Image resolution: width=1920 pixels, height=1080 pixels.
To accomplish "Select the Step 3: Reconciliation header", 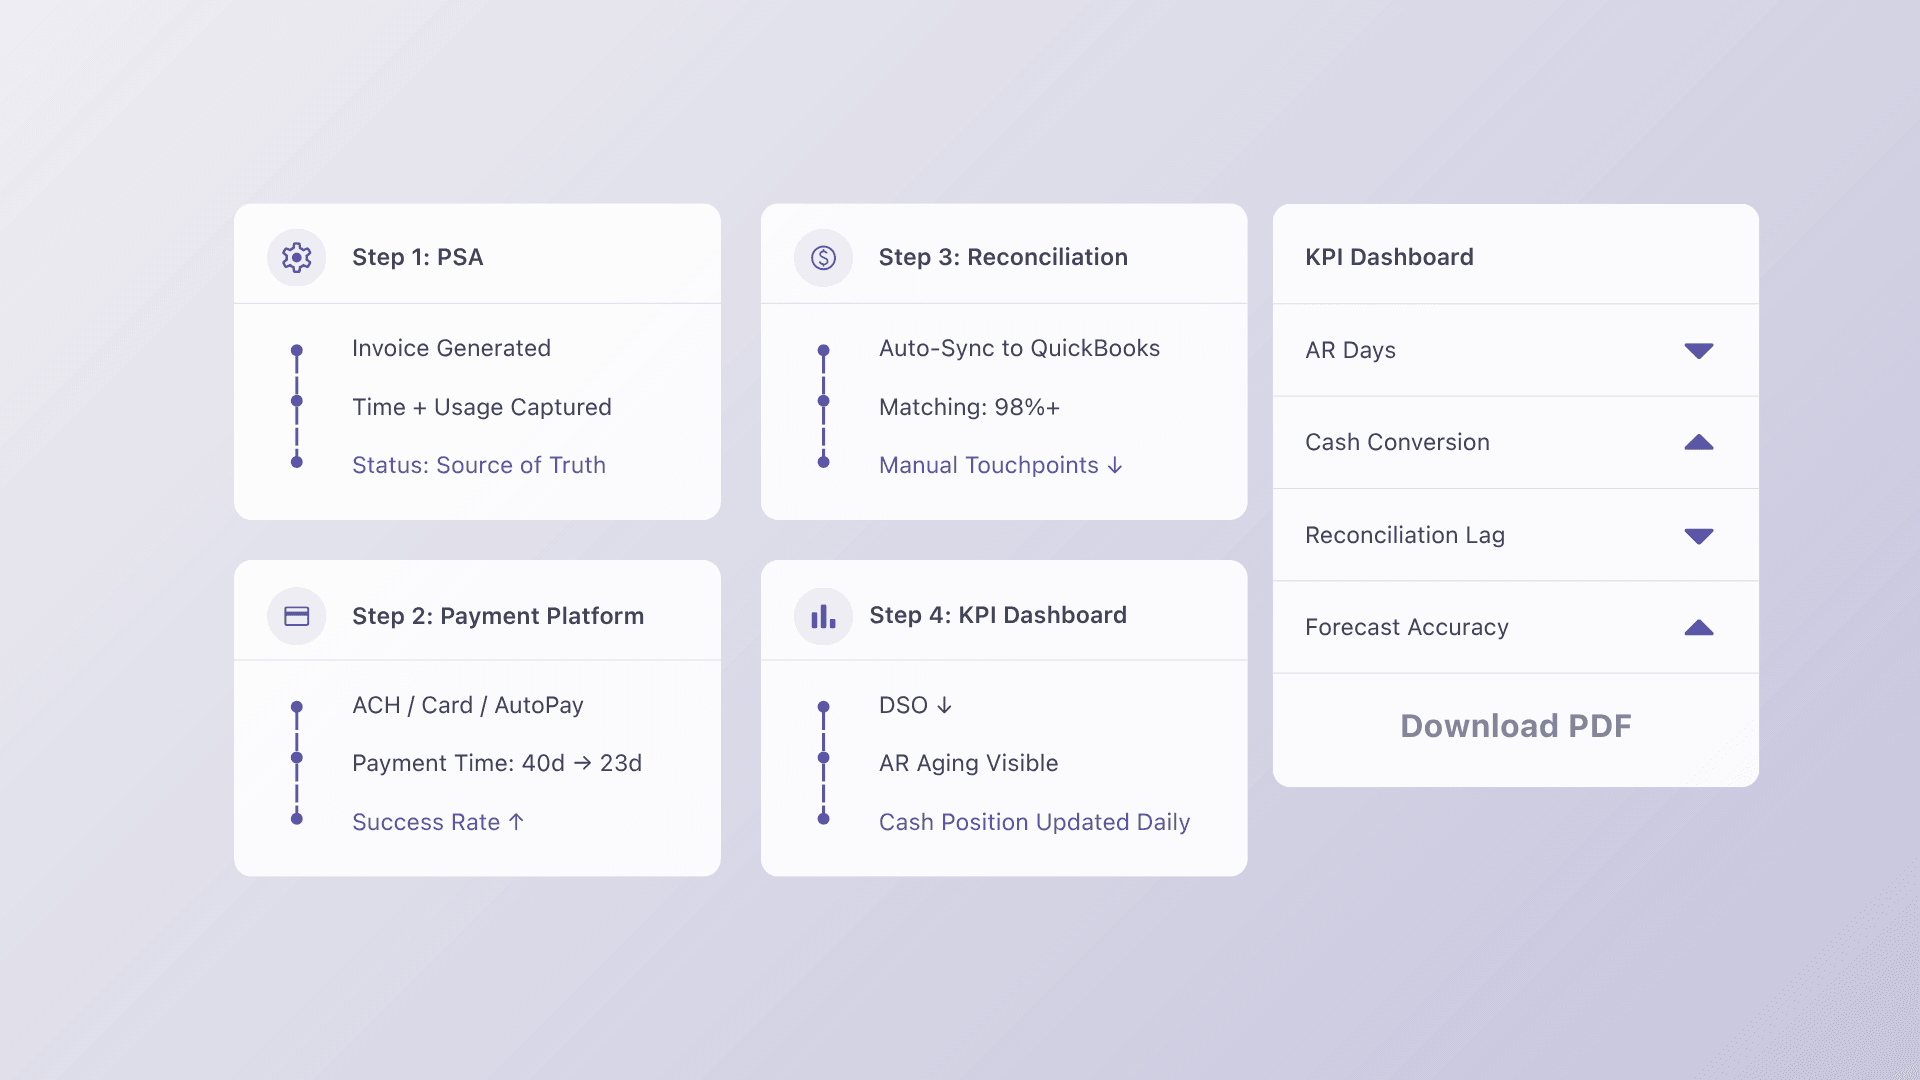I will pos(1002,258).
